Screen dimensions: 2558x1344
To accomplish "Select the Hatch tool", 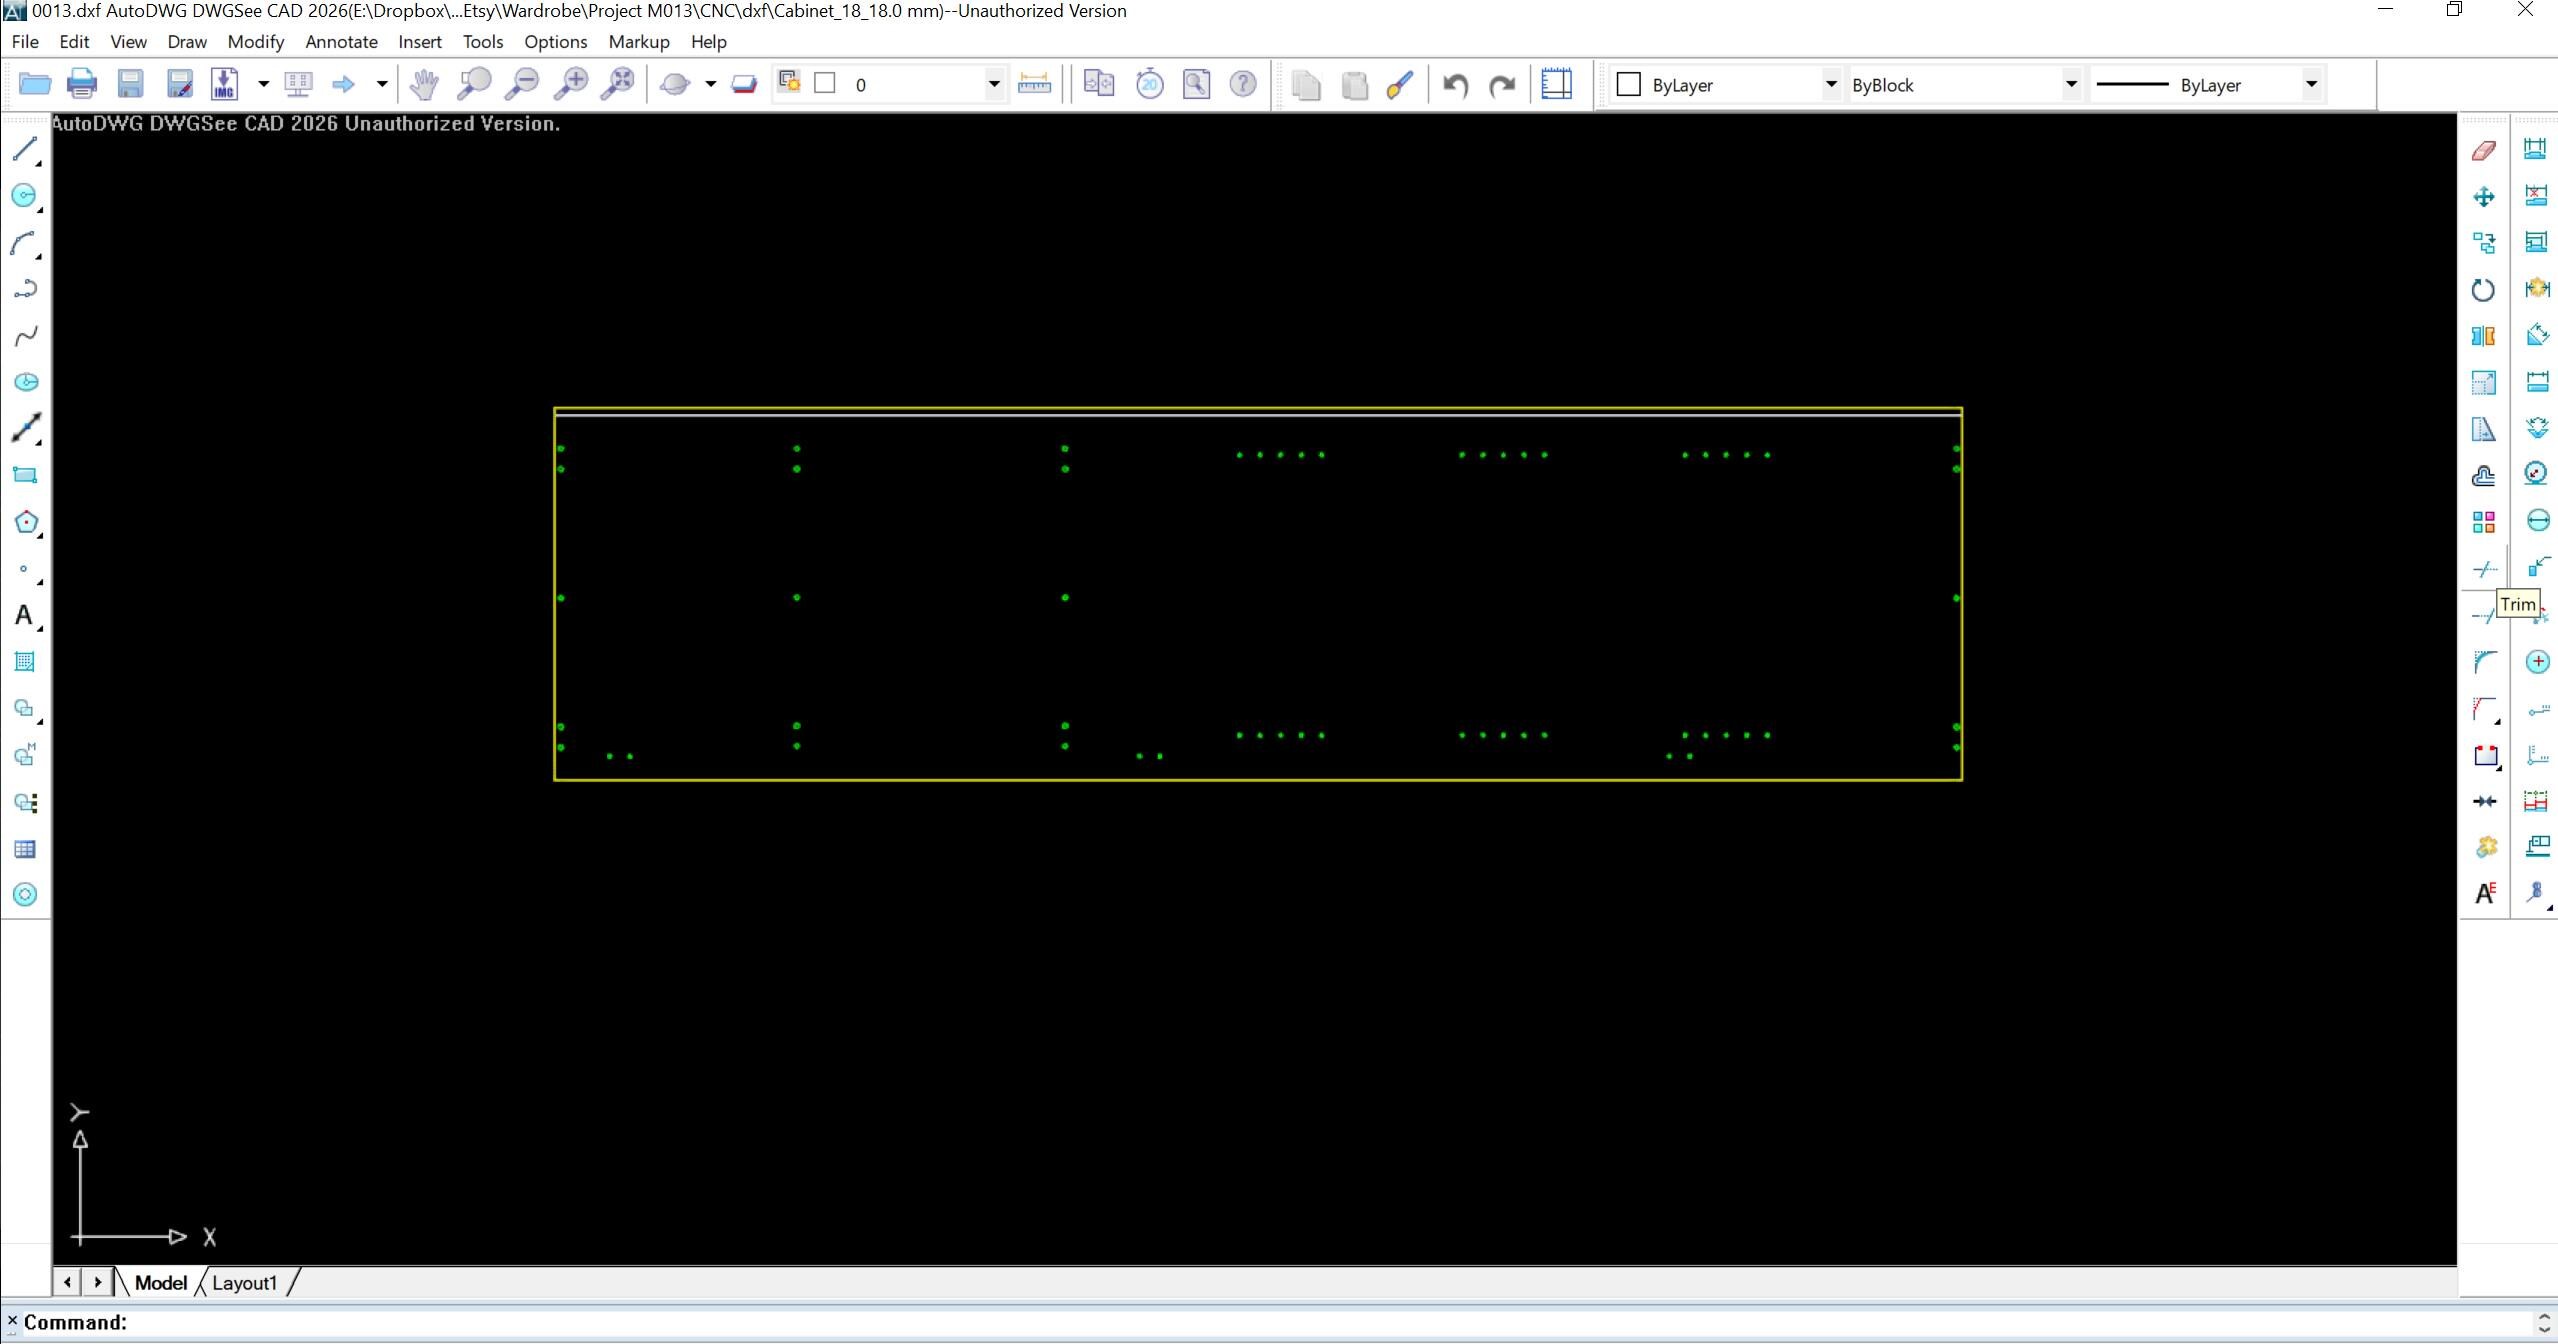I will (x=25, y=662).
